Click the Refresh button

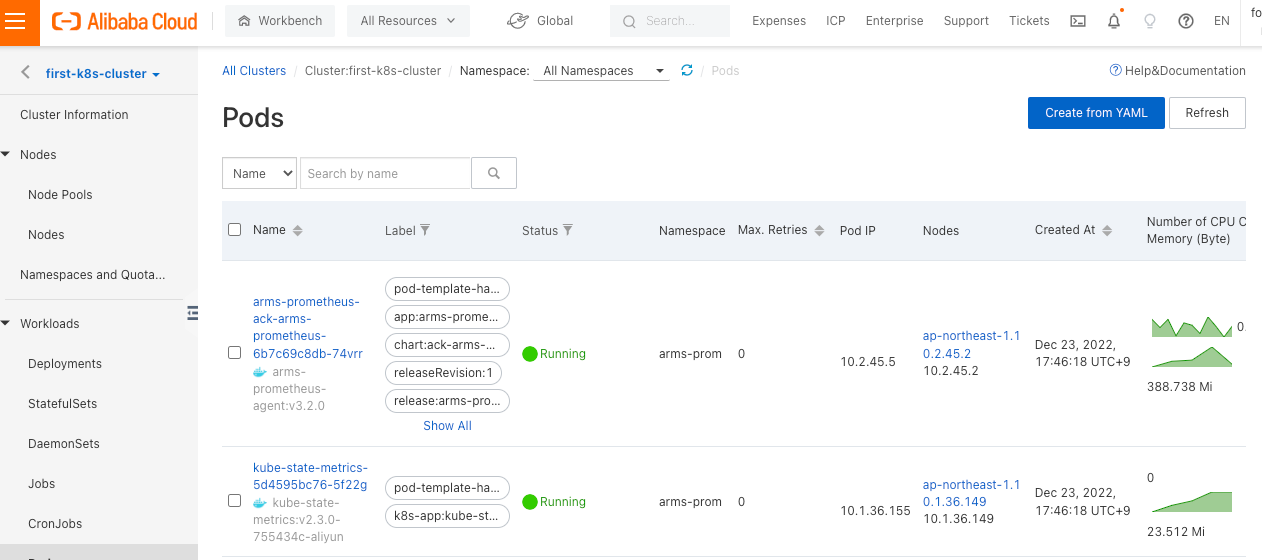pos(1207,113)
